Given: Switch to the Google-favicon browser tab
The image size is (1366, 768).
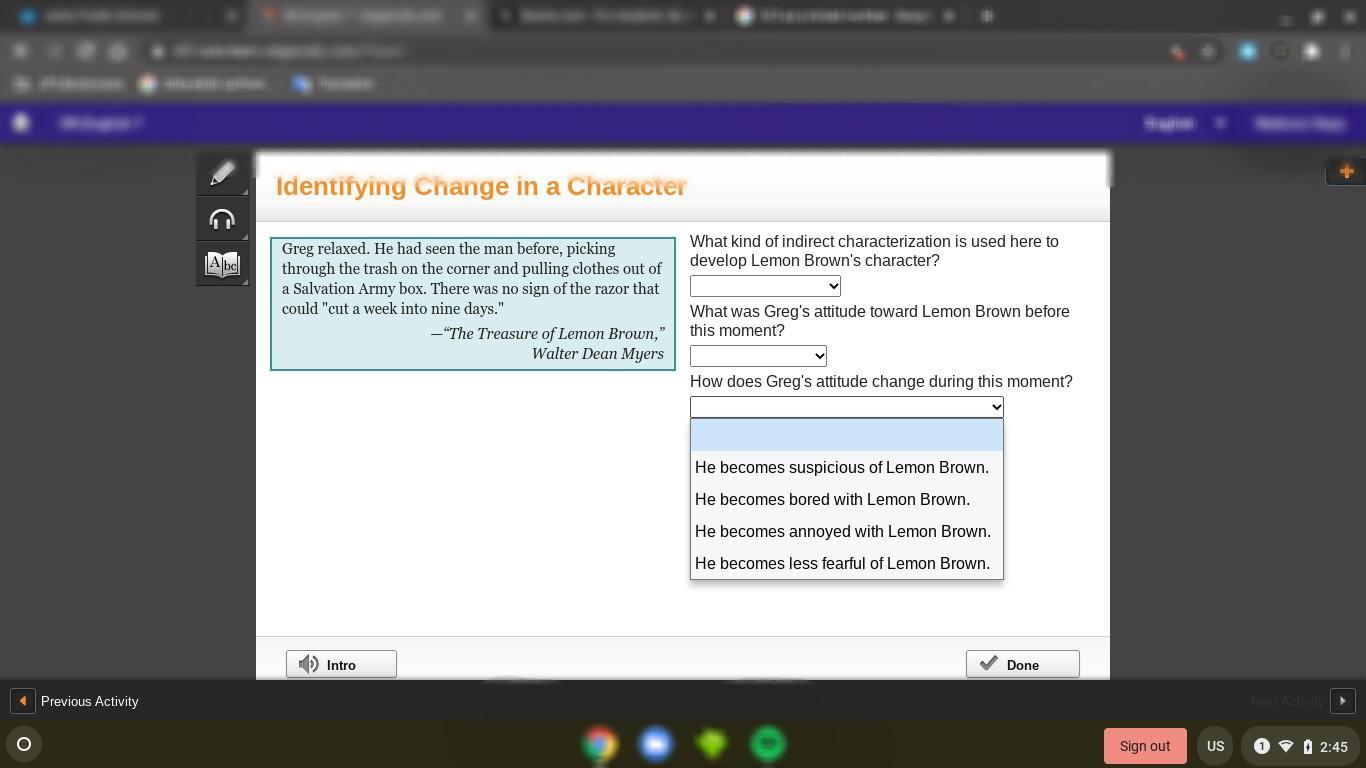Looking at the screenshot, I should [x=845, y=16].
